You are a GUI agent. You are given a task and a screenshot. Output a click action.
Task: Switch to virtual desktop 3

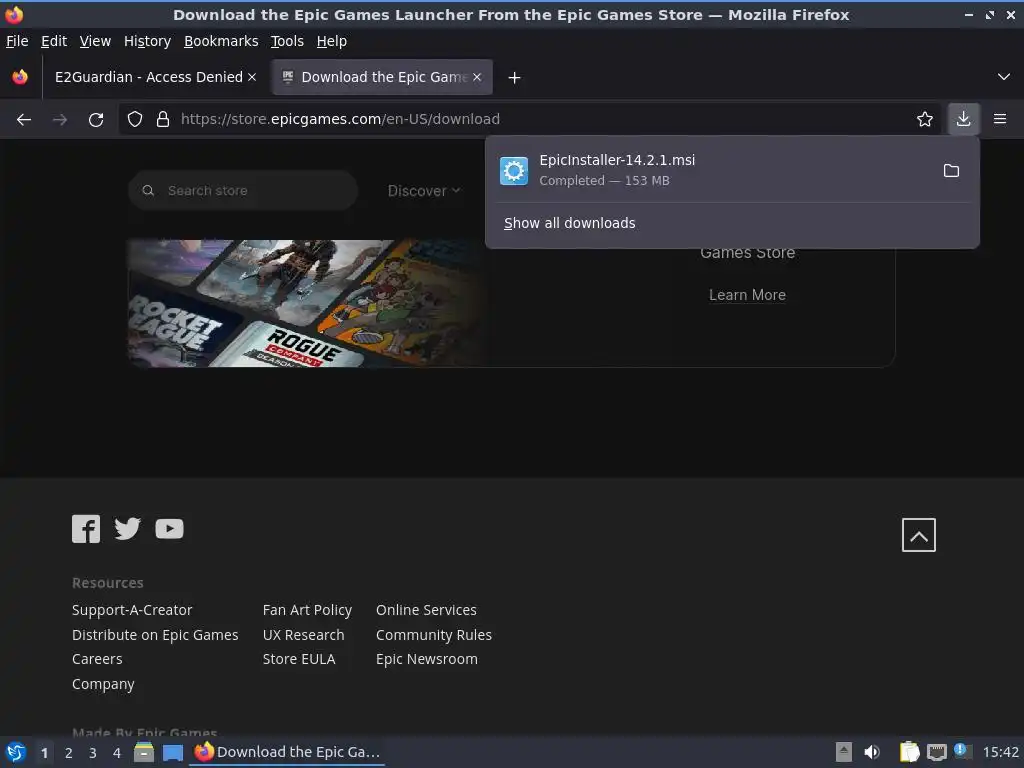93,753
